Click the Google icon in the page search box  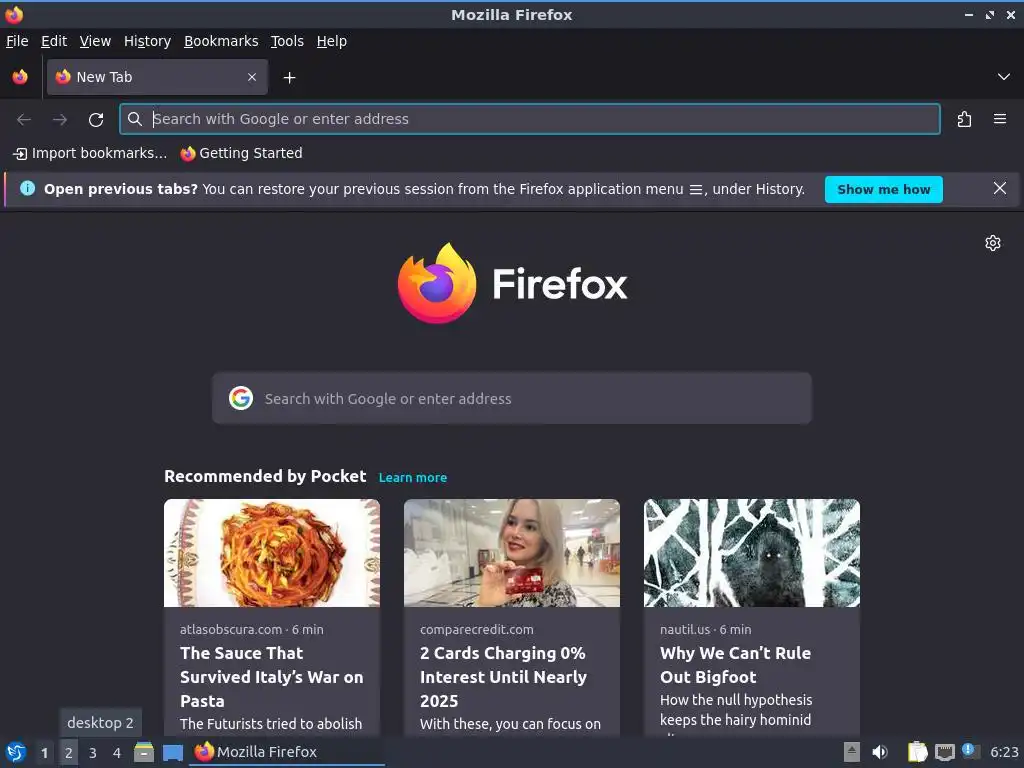point(241,398)
